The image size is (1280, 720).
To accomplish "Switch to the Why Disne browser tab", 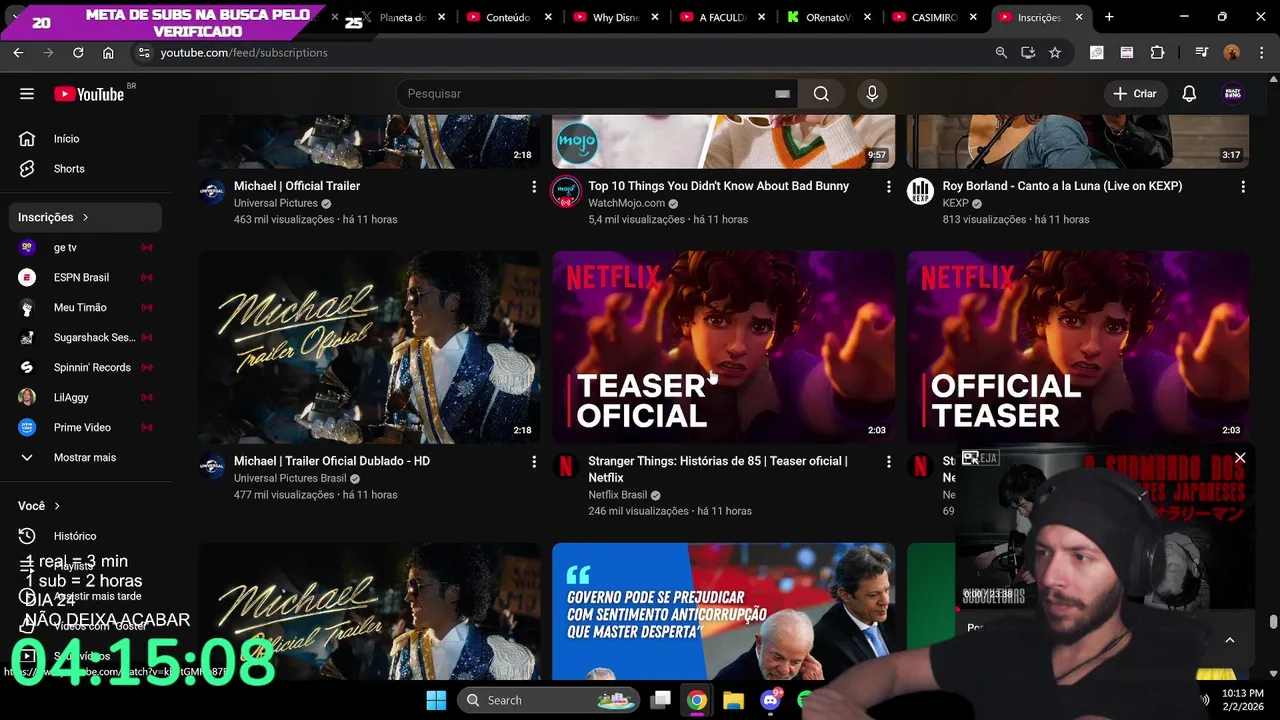I will point(615,17).
